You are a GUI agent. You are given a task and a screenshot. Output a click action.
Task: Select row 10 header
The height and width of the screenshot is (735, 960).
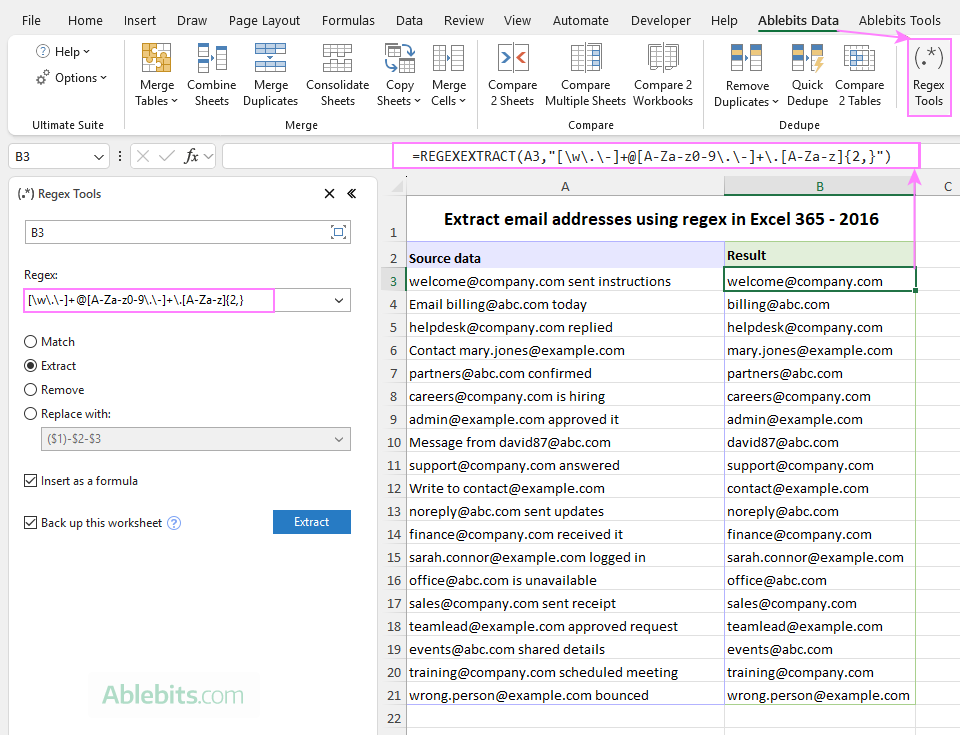pos(394,442)
